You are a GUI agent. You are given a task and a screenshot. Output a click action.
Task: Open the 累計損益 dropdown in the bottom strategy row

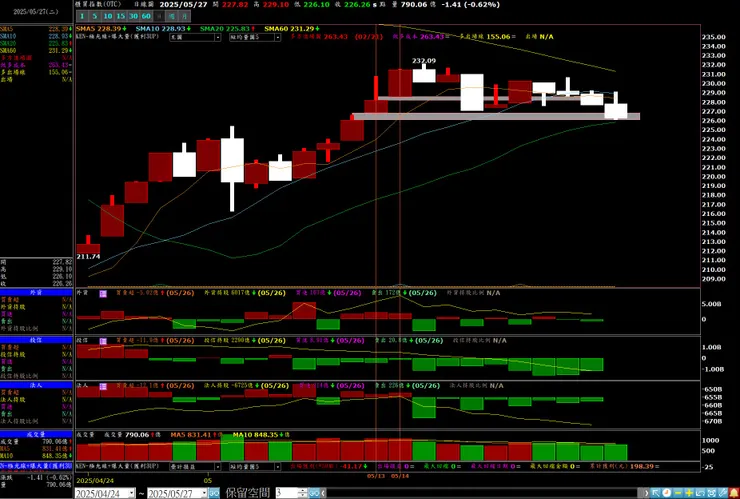(x=195, y=466)
